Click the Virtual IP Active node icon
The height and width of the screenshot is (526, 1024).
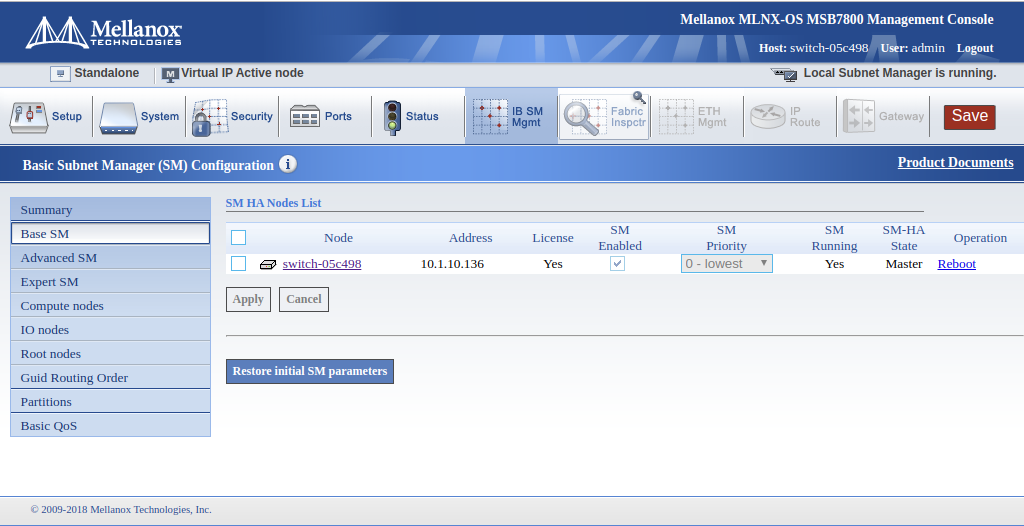click(x=170, y=74)
